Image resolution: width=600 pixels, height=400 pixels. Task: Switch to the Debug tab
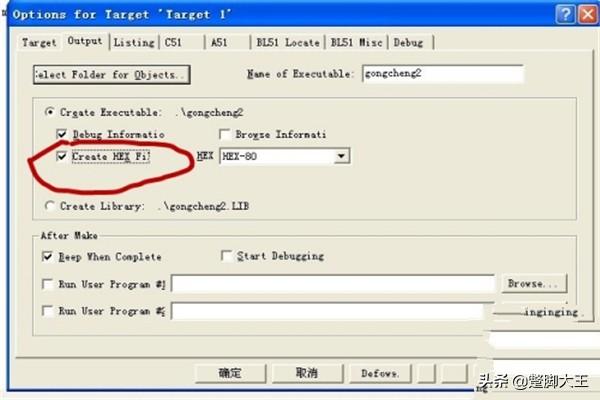point(408,42)
